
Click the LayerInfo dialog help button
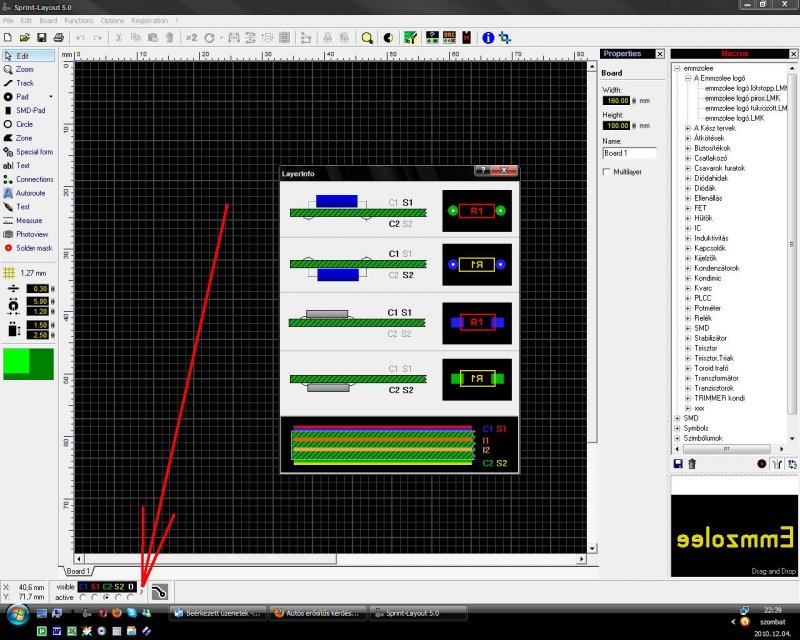pyautogui.click(x=482, y=170)
